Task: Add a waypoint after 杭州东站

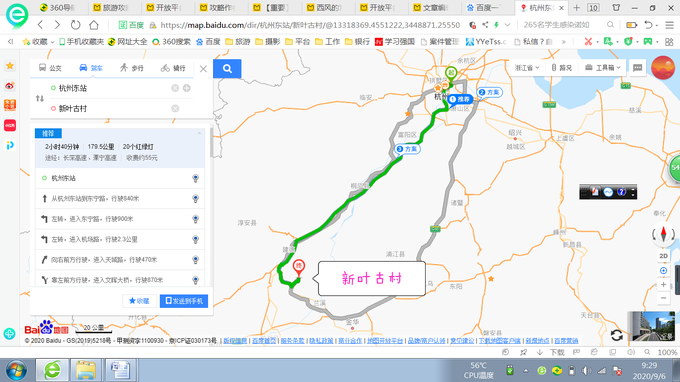Action: pos(187,88)
